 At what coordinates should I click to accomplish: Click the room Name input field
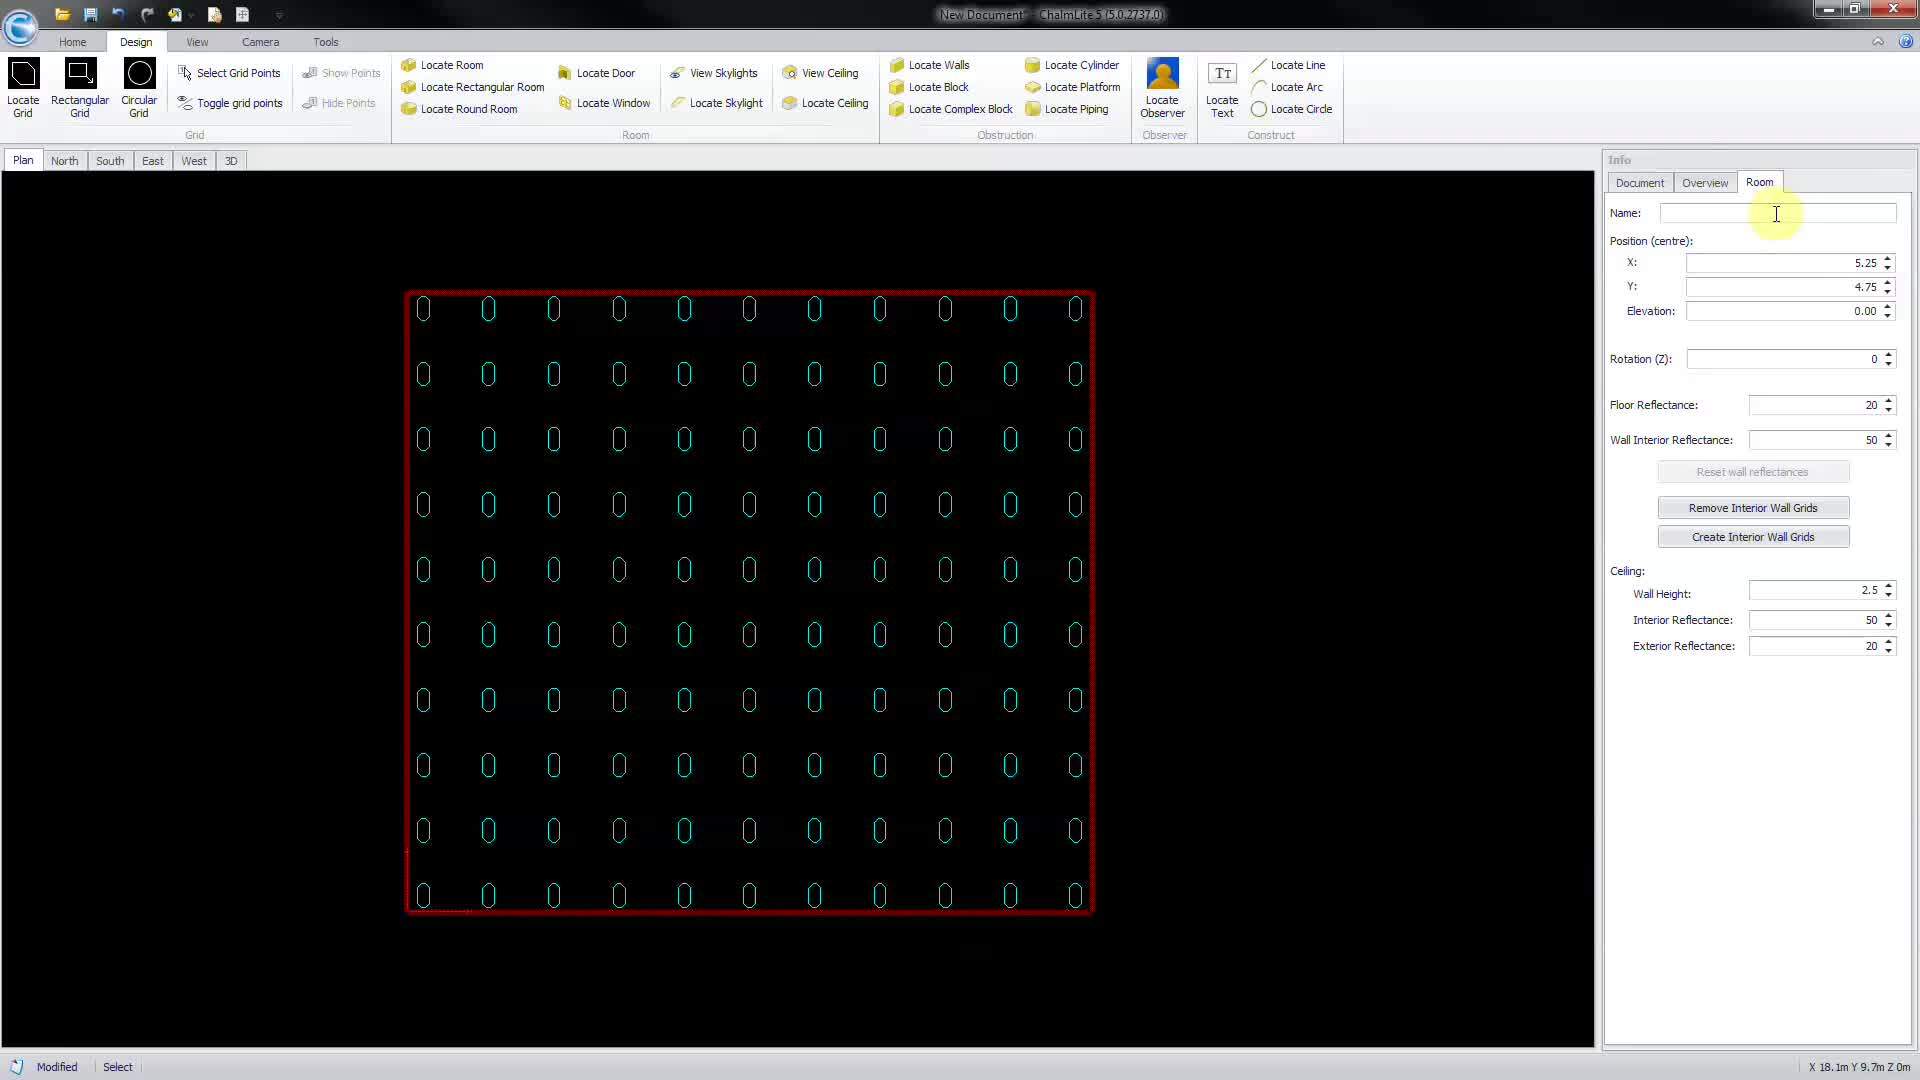tap(1777, 213)
